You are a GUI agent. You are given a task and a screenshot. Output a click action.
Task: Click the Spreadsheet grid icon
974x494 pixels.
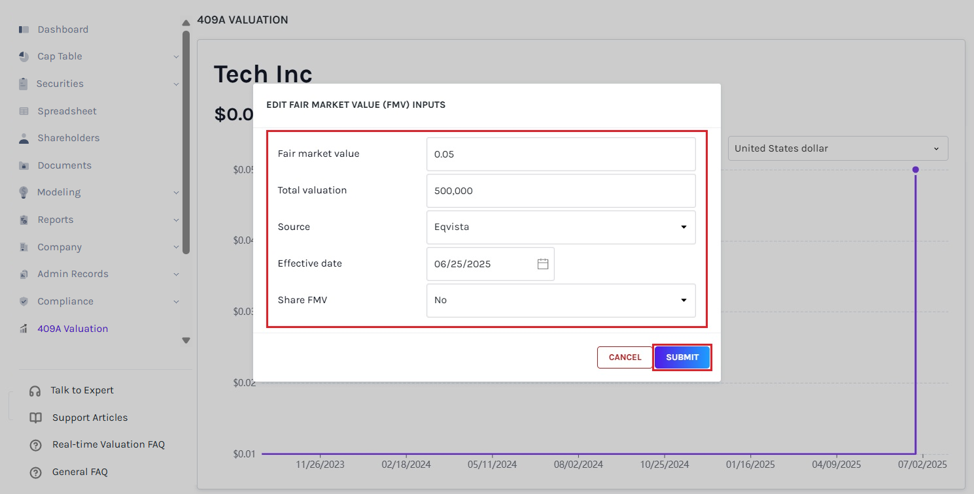tap(24, 111)
